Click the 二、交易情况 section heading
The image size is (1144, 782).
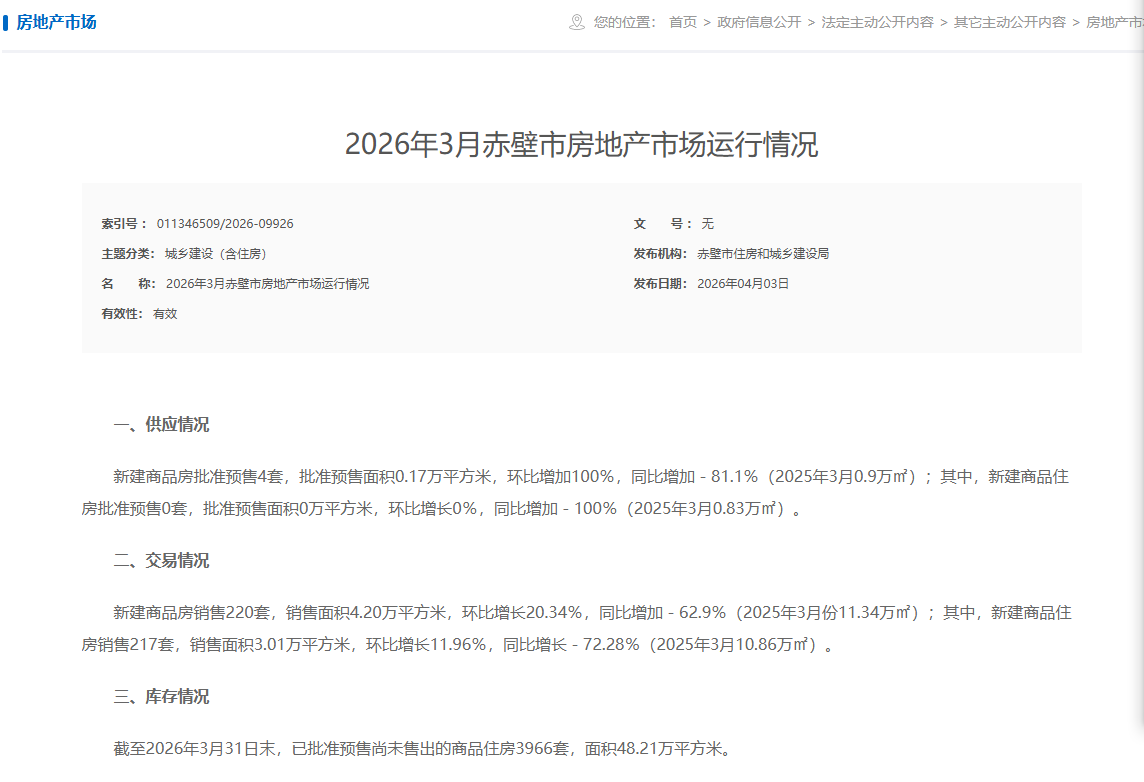tap(161, 561)
